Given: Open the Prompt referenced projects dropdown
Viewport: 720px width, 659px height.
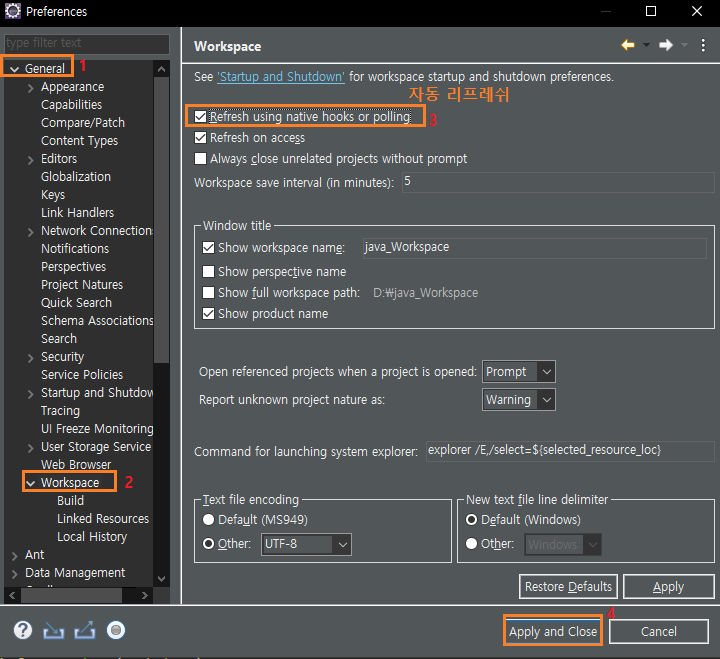Looking at the screenshot, I should (518, 372).
